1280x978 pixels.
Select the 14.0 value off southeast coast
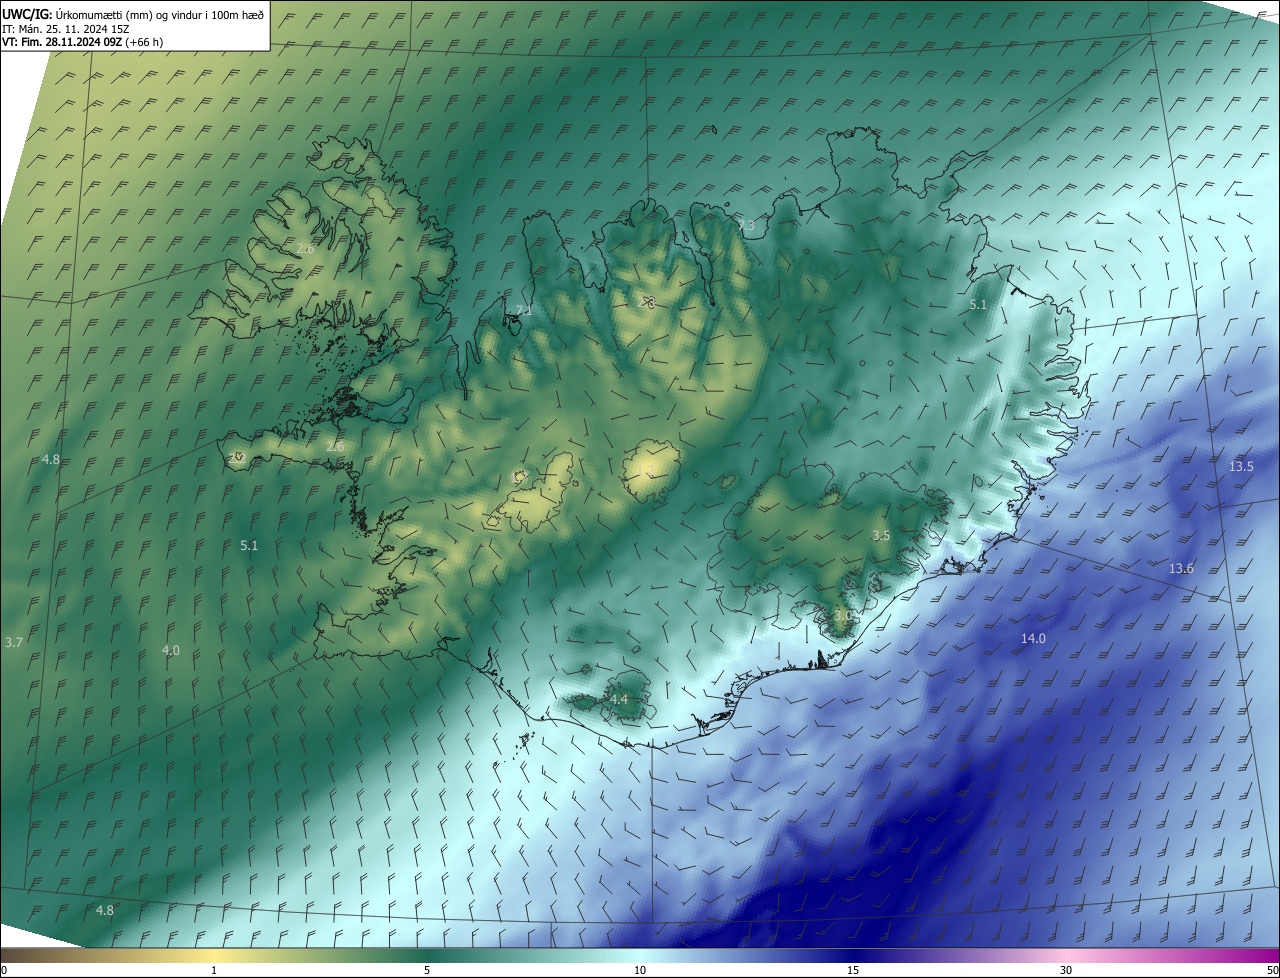pyautogui.click(x=1033, y=638)
